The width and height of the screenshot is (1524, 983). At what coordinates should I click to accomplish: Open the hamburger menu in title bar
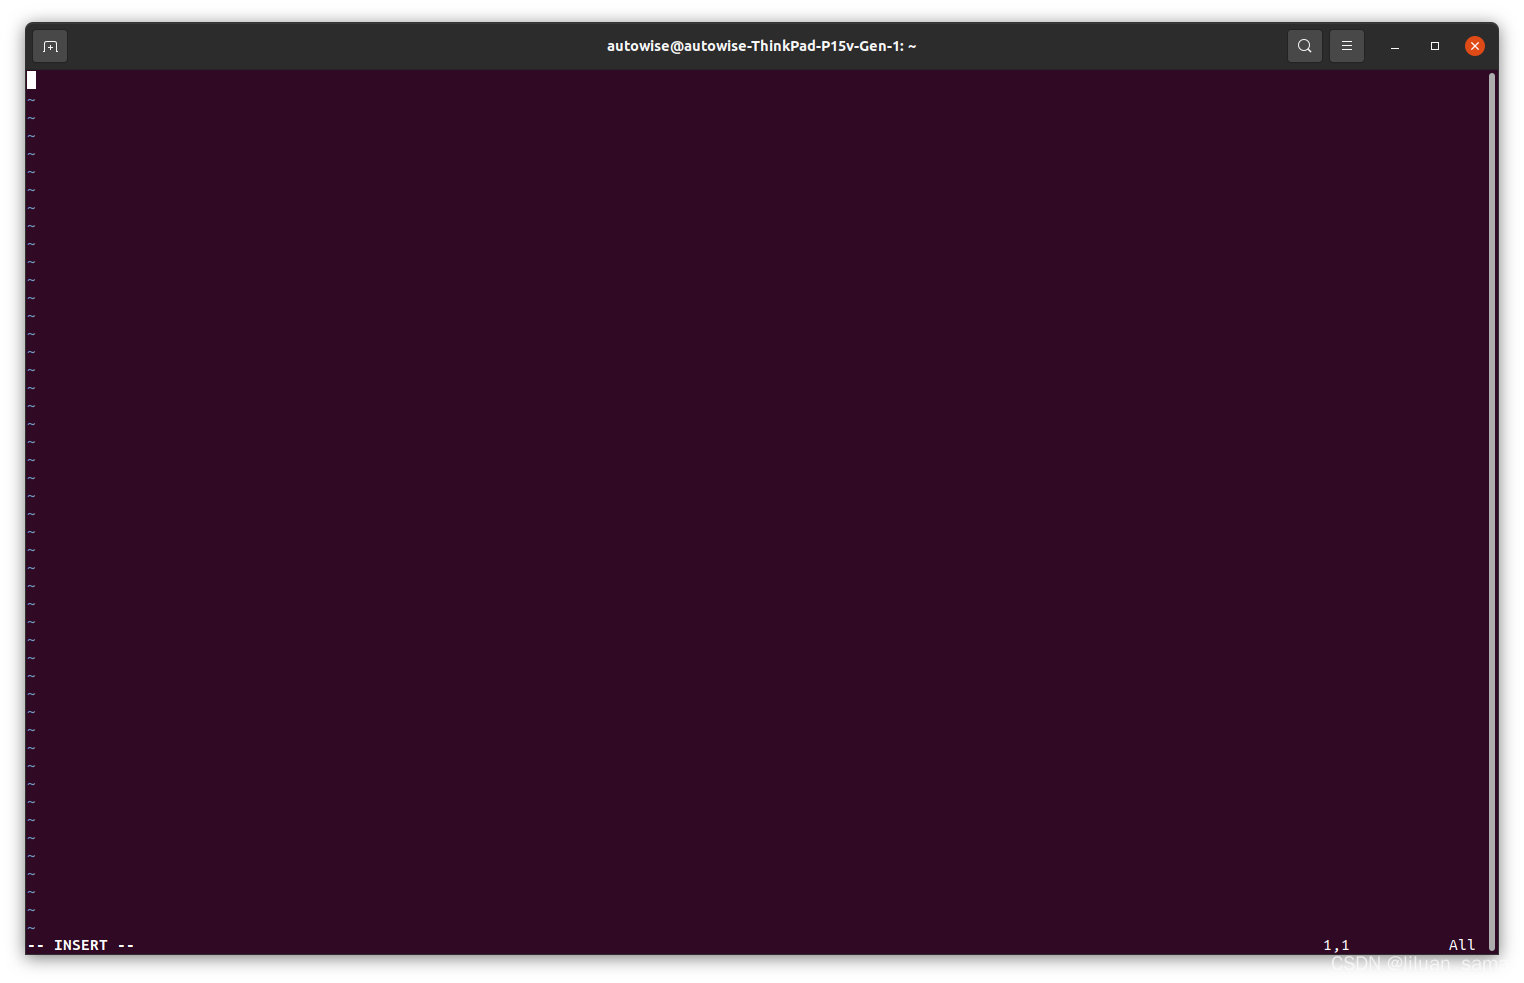pyautogui.click(x=1347, y=46)
